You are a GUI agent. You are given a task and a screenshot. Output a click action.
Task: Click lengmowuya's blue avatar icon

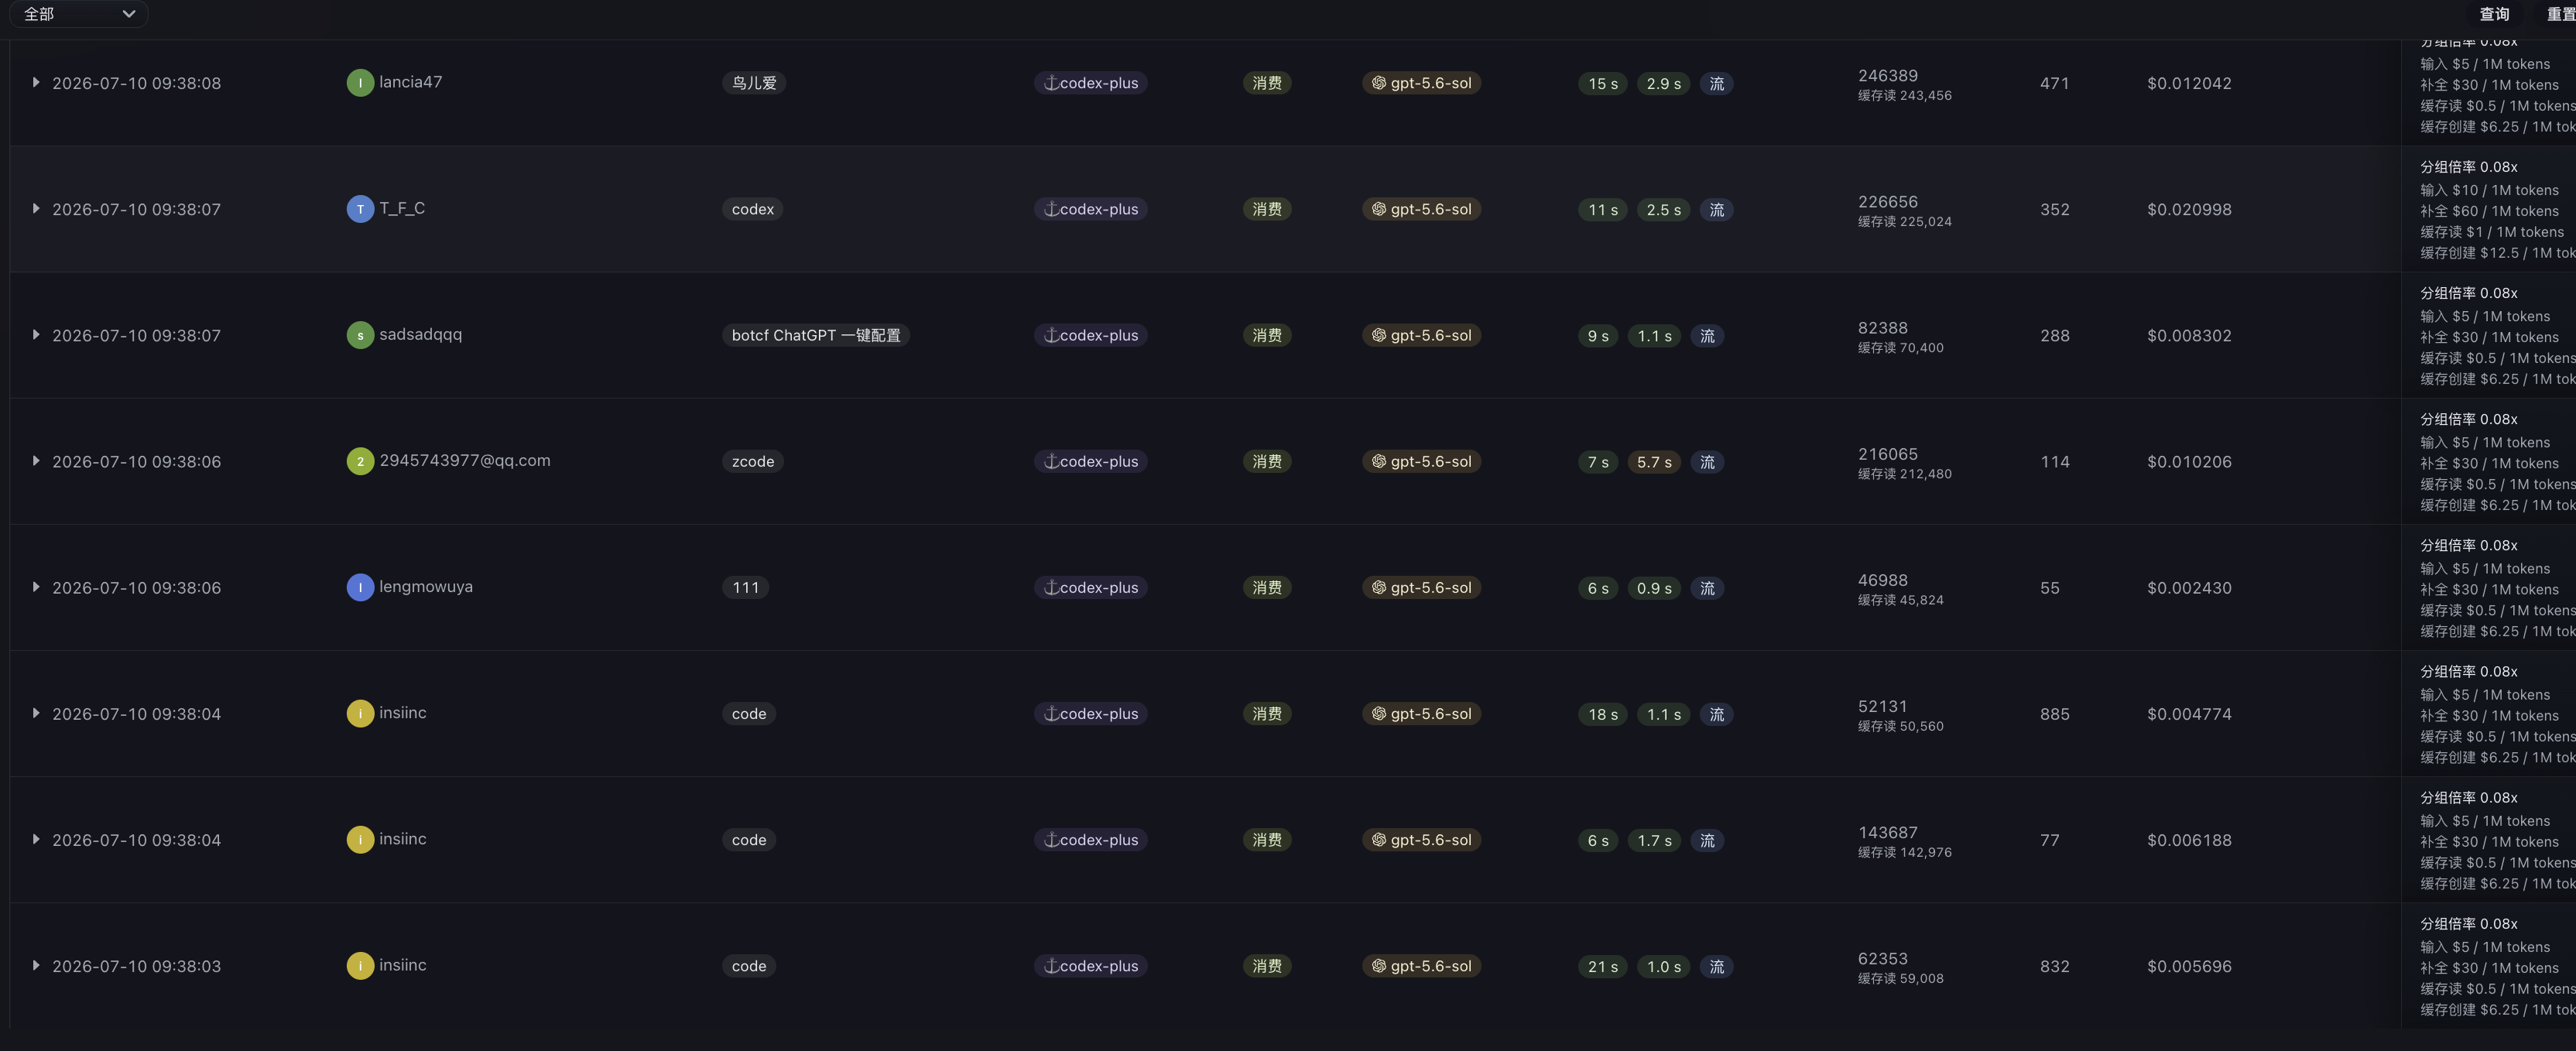tap(360, 587)
